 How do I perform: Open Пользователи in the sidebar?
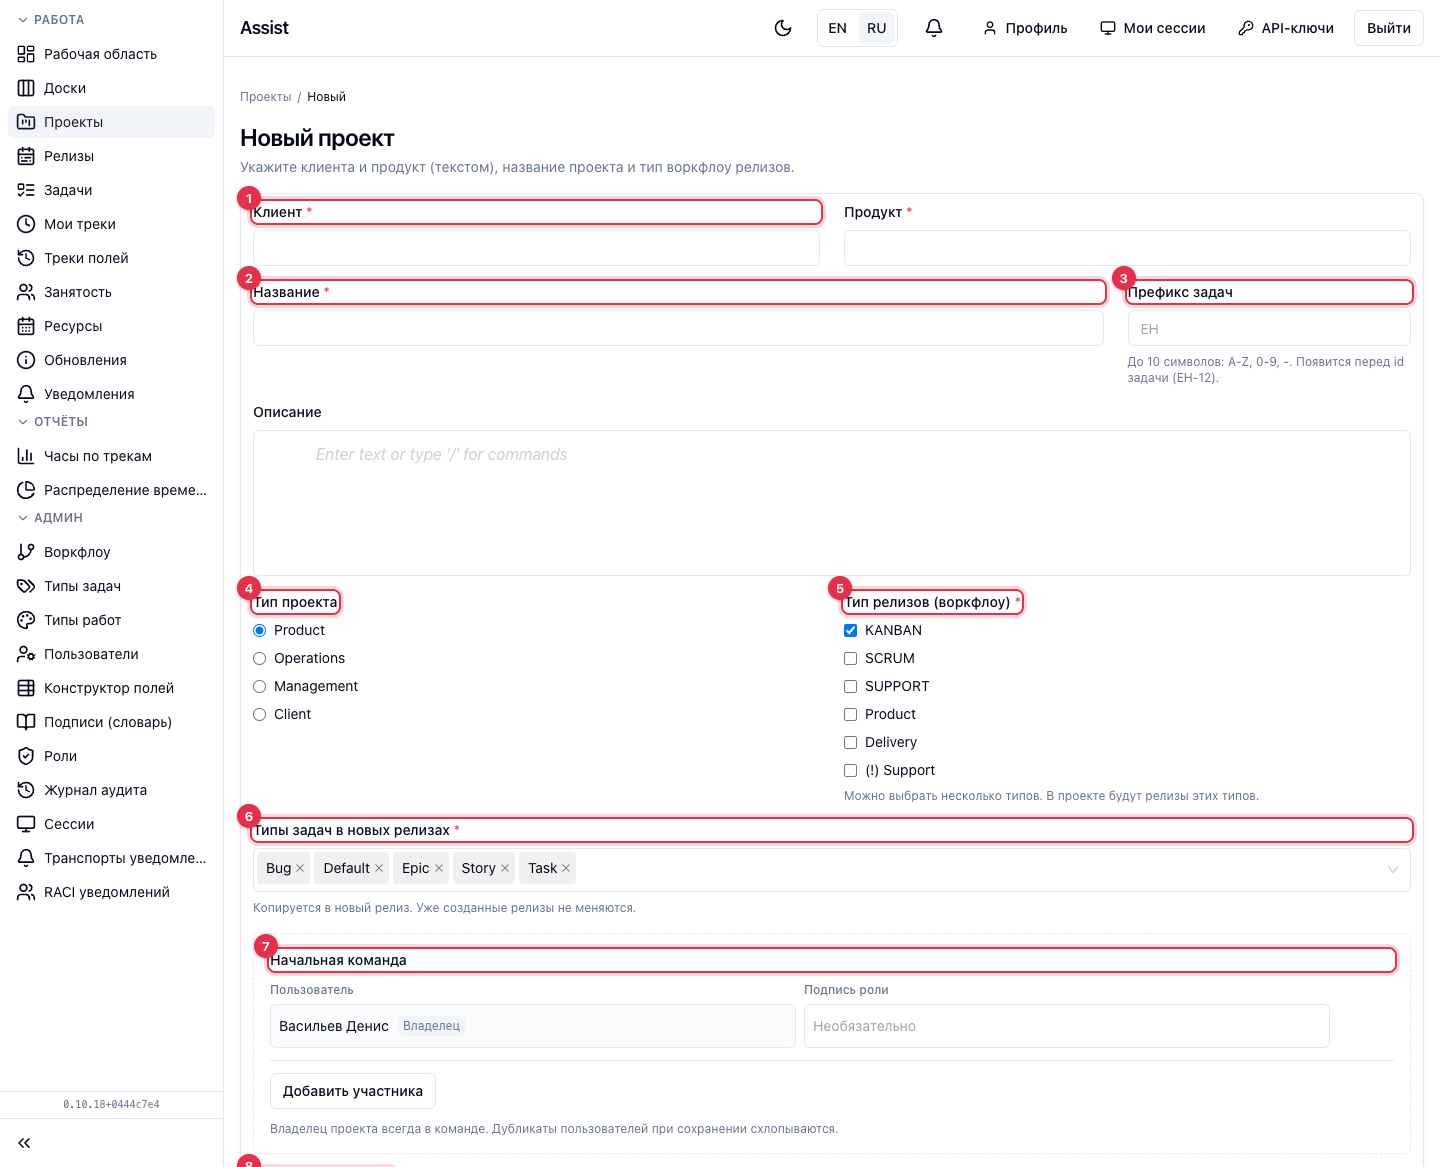click(112, 654)
